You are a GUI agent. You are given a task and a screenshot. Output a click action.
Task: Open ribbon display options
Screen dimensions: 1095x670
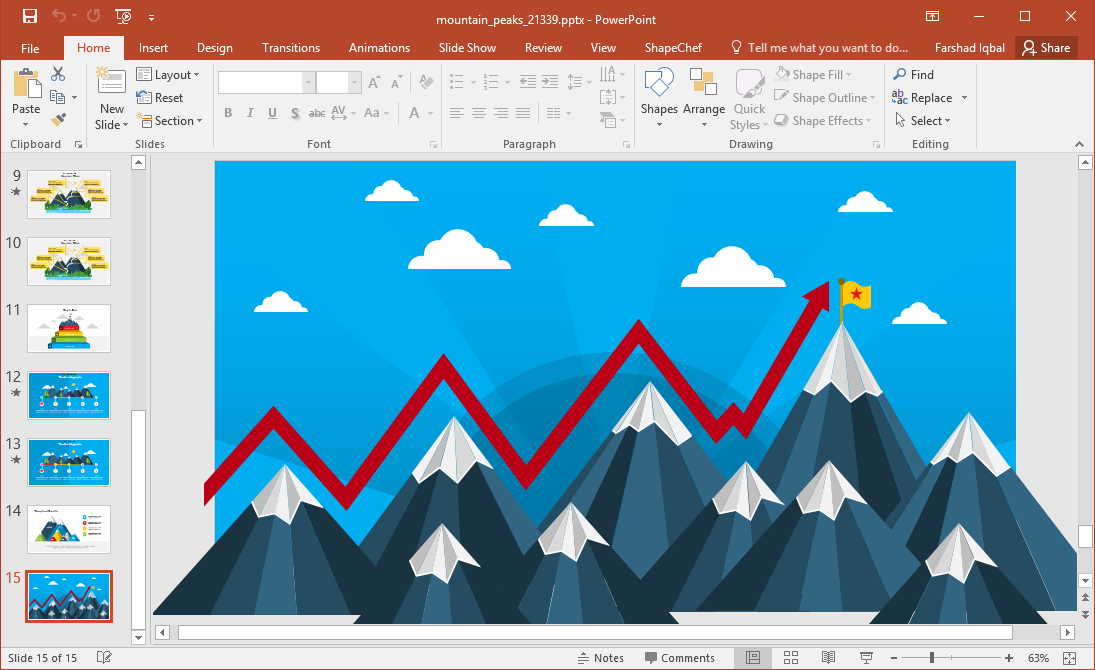[933, 16]
